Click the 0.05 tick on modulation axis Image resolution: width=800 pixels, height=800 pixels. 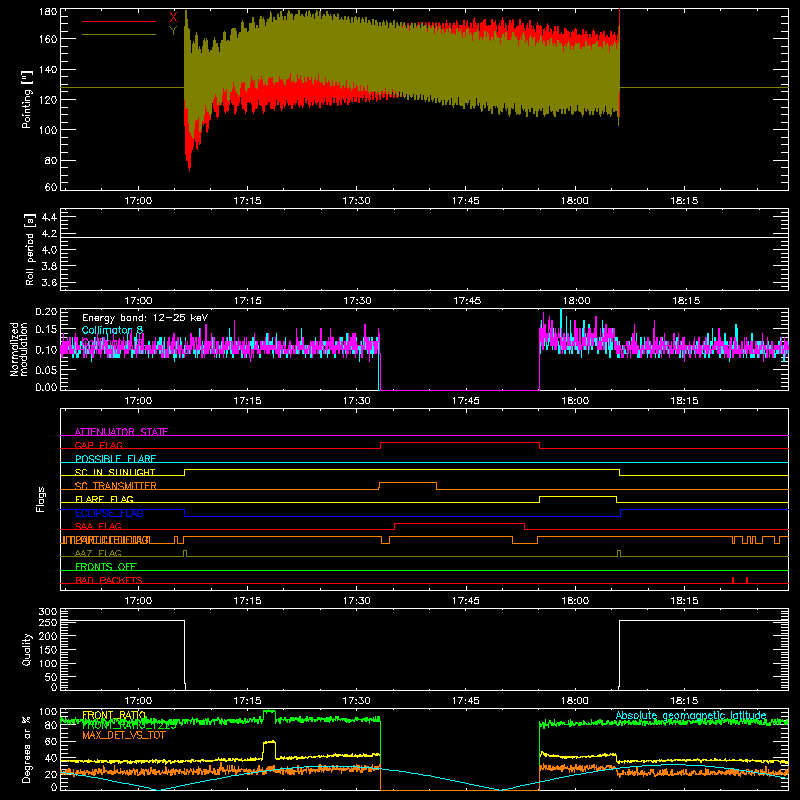pos(46,369)
